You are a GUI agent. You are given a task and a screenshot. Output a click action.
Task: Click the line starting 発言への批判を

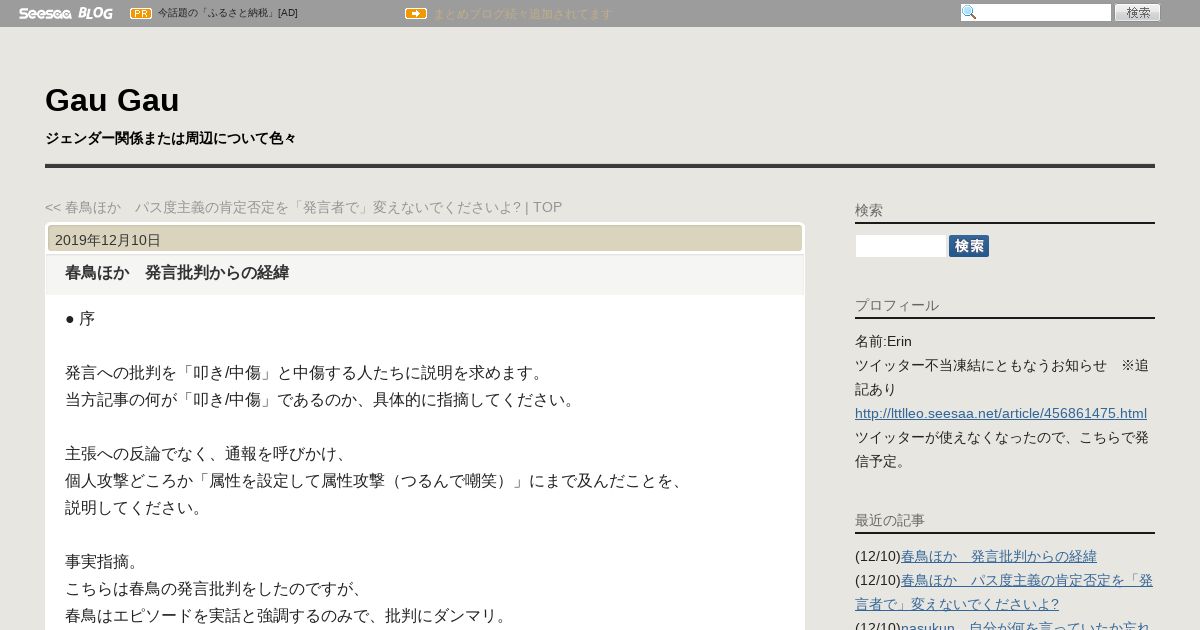pyautogui.click(x=307, y=372)
